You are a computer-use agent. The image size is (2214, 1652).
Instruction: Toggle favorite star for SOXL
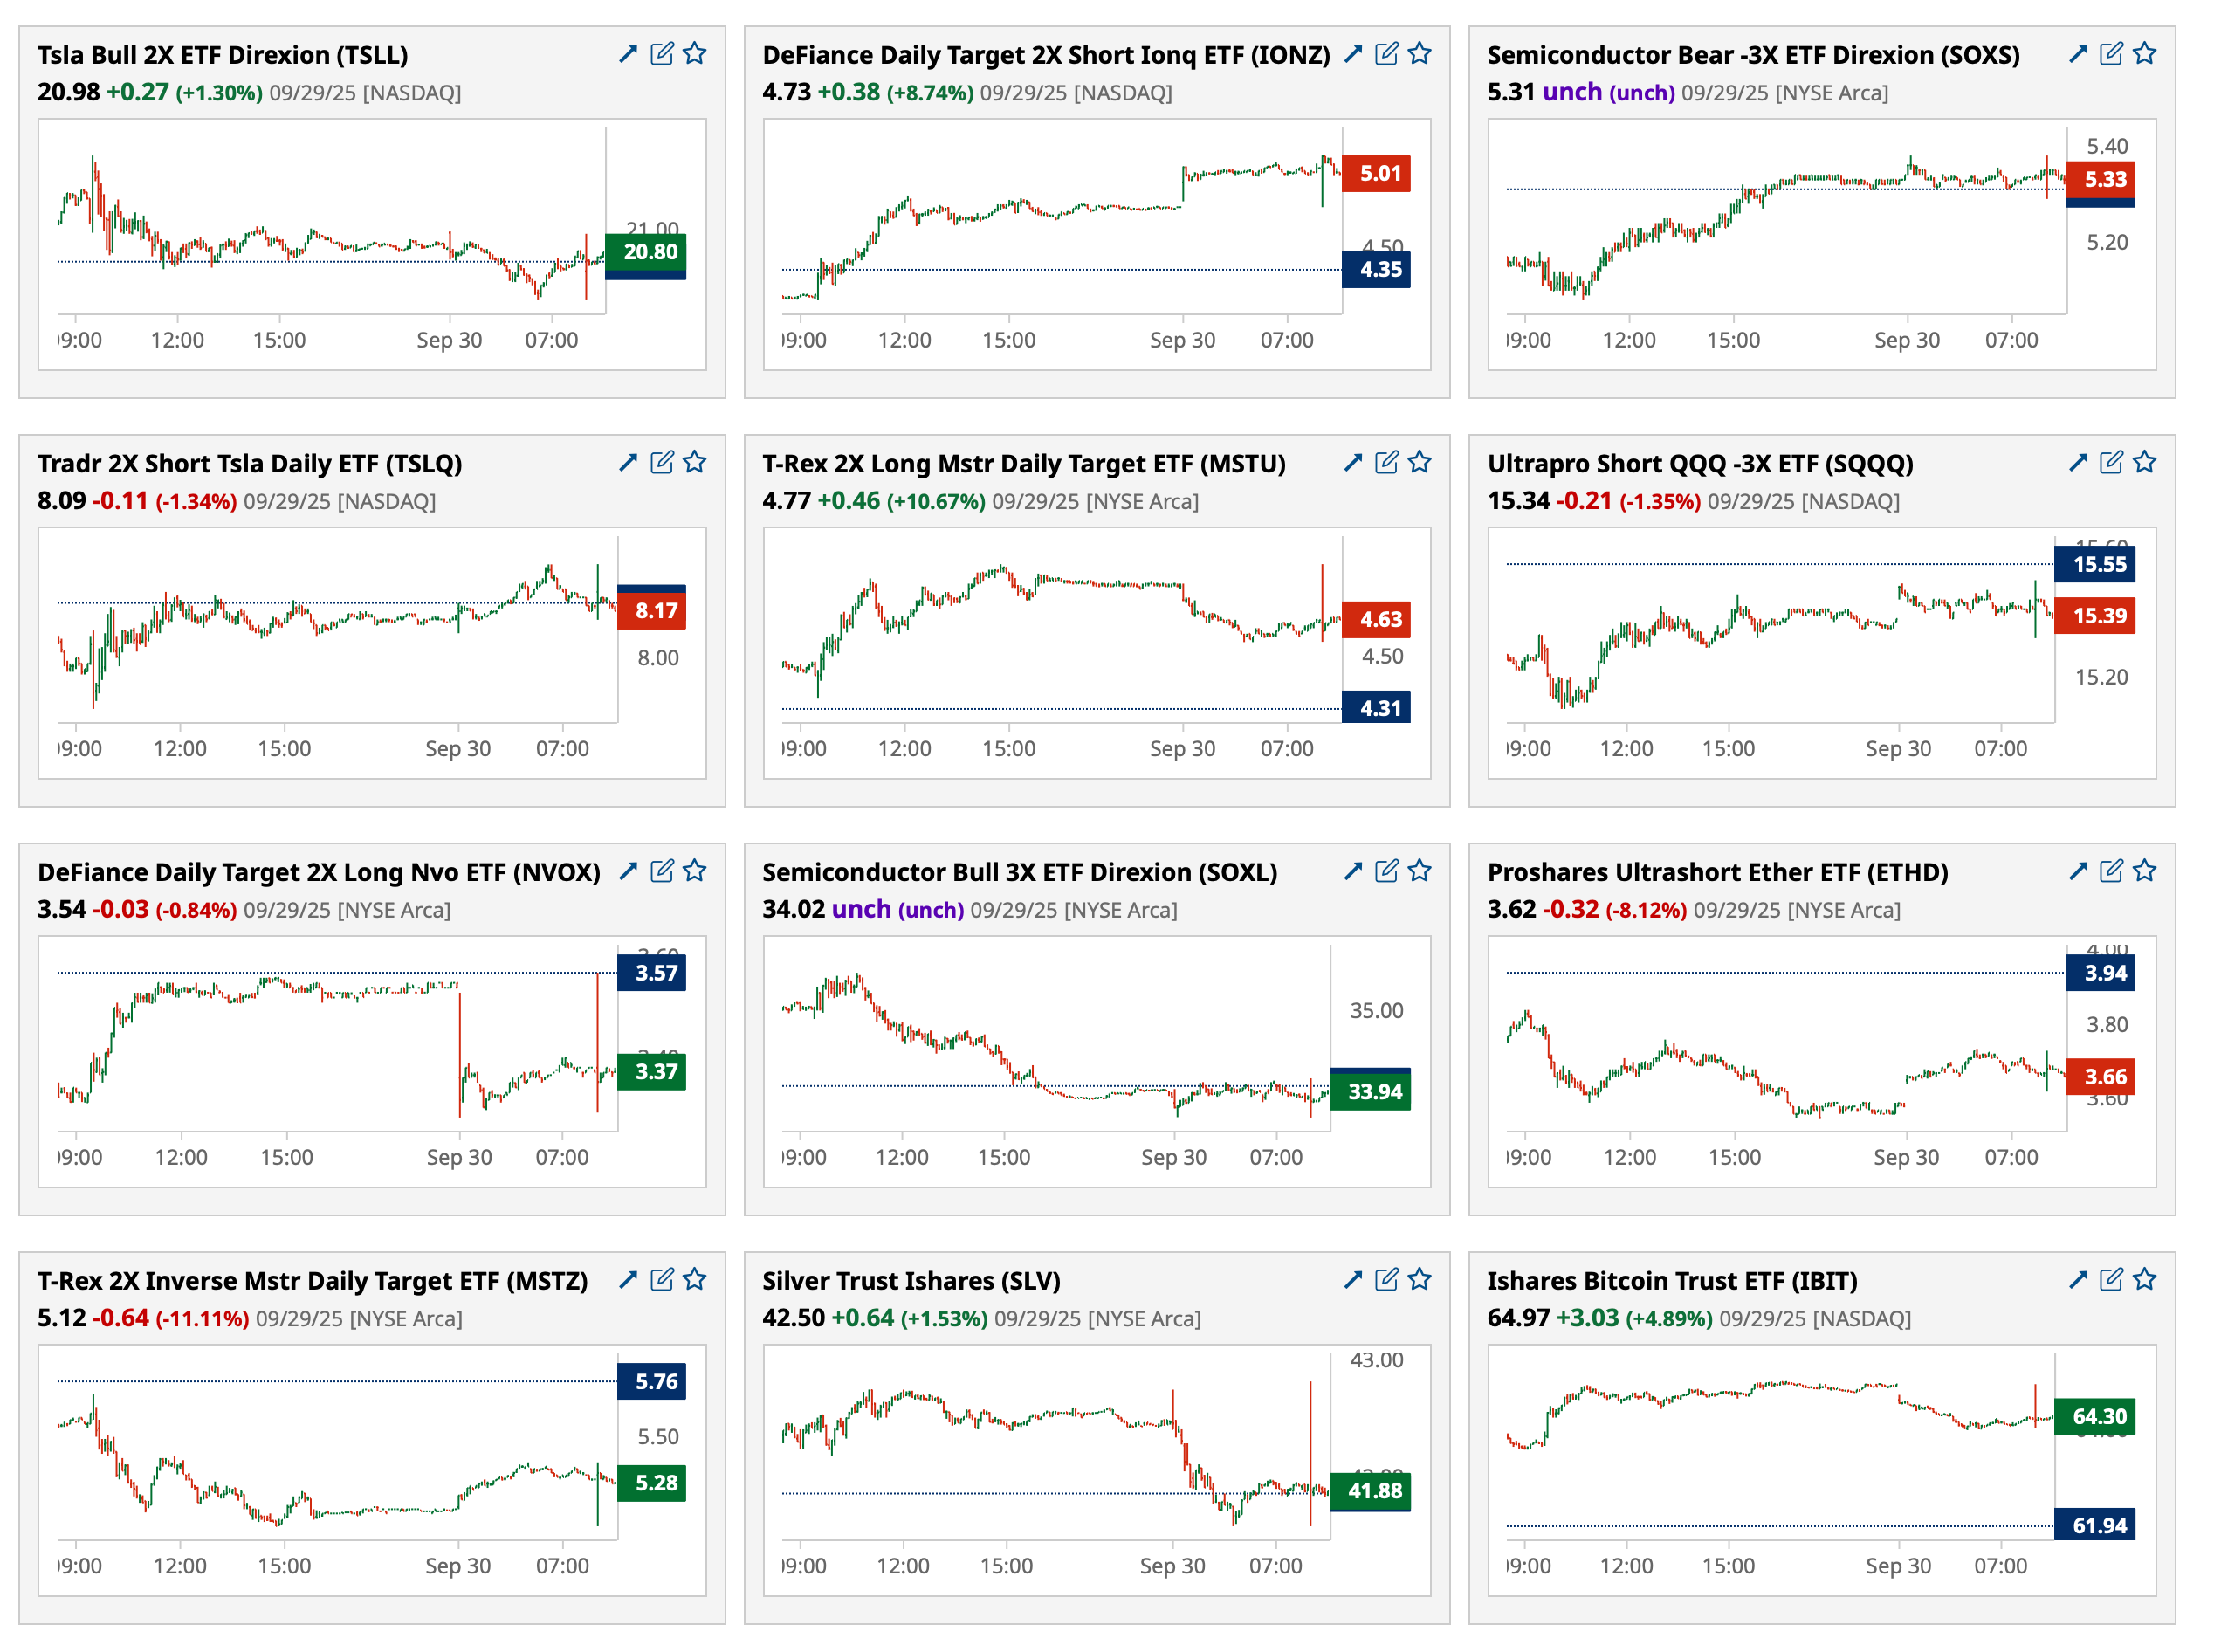(1419, 871)
